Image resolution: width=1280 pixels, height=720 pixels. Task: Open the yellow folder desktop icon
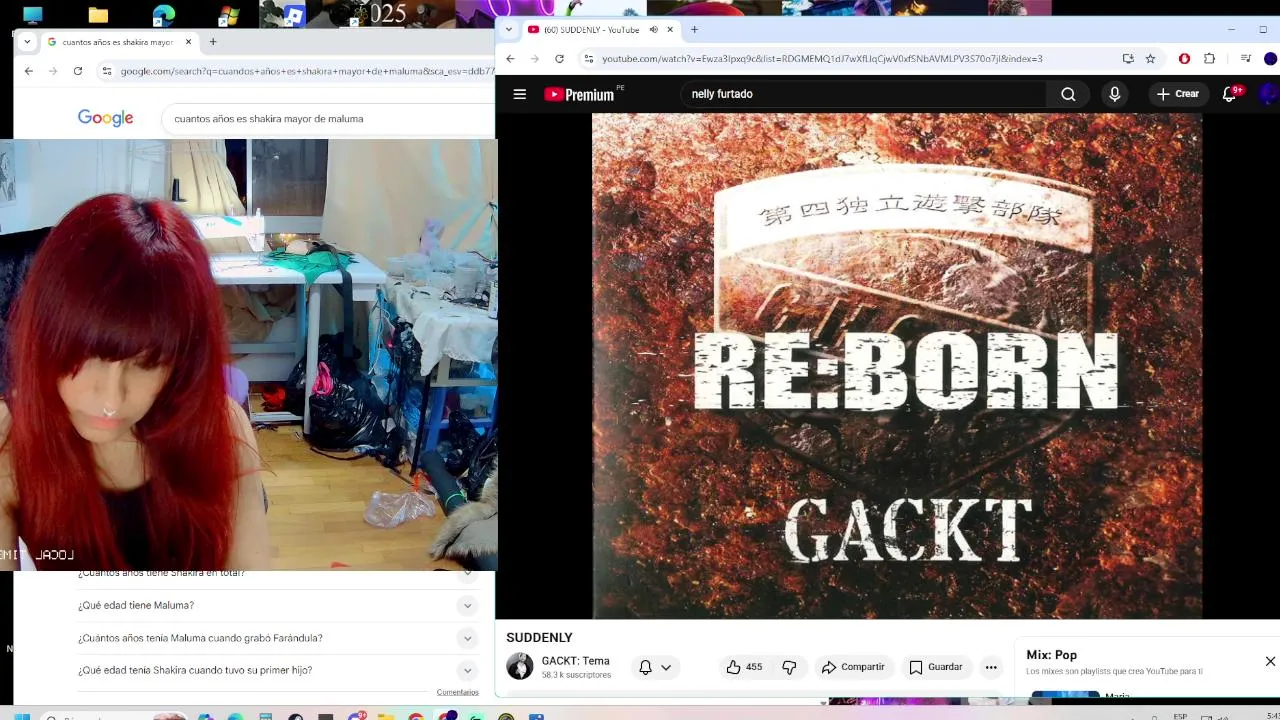point(98,15)
